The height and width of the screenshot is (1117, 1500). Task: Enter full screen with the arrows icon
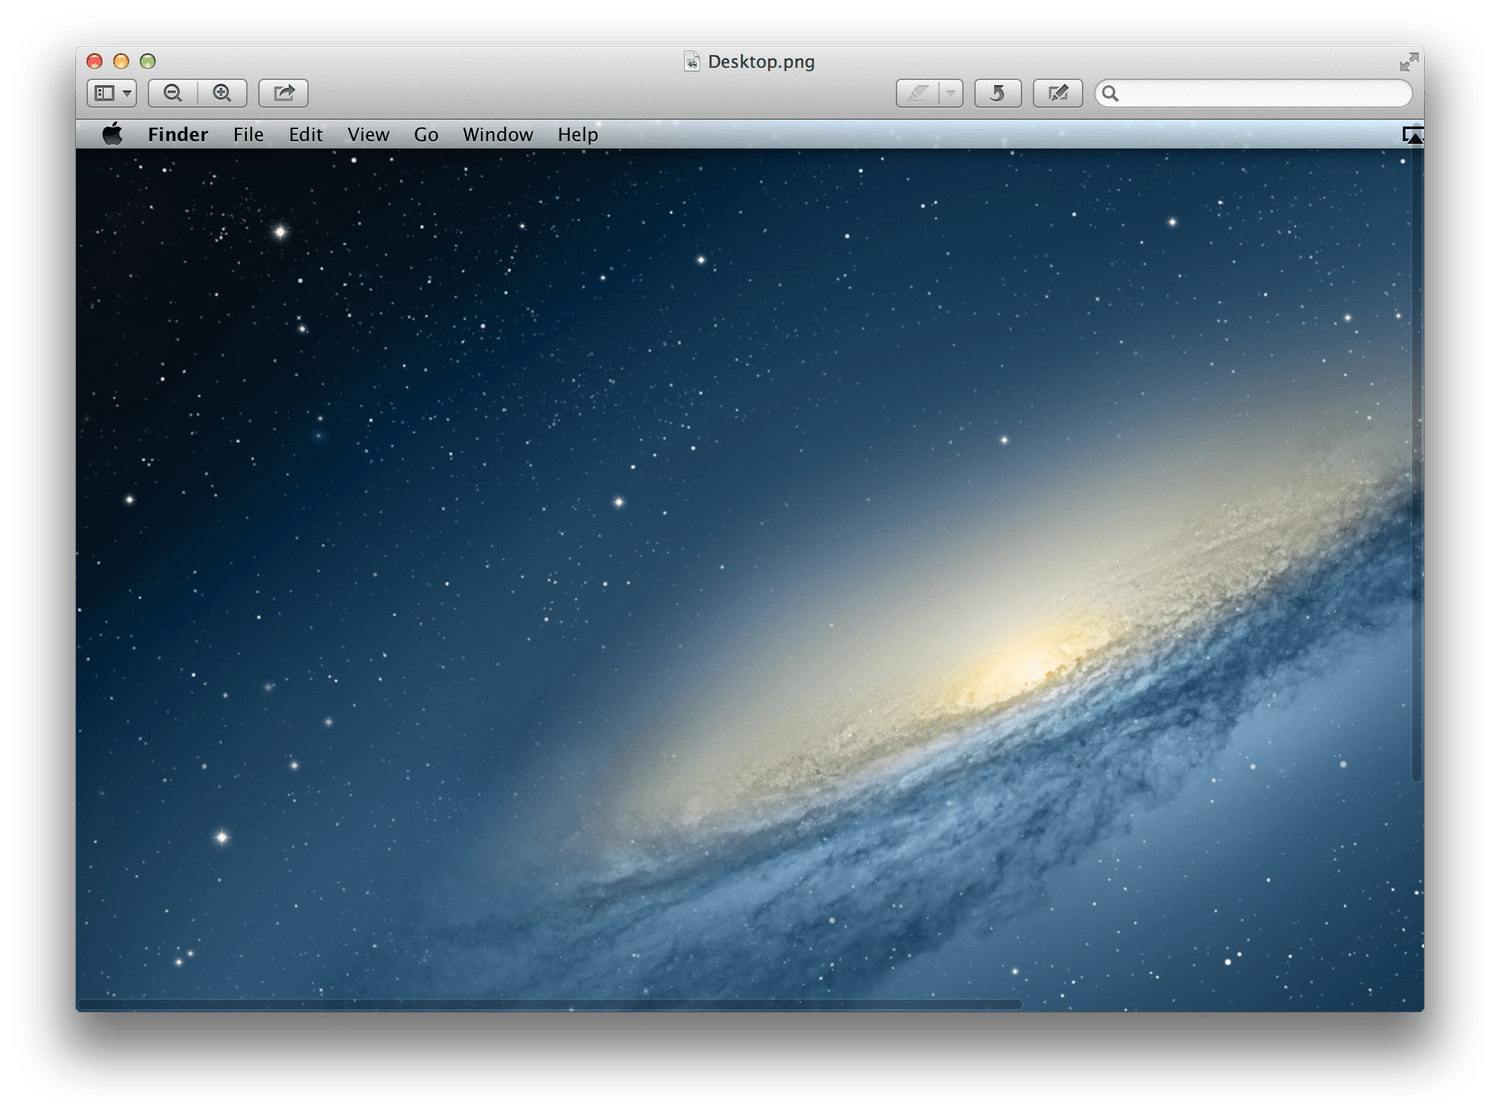point(1408,62)
